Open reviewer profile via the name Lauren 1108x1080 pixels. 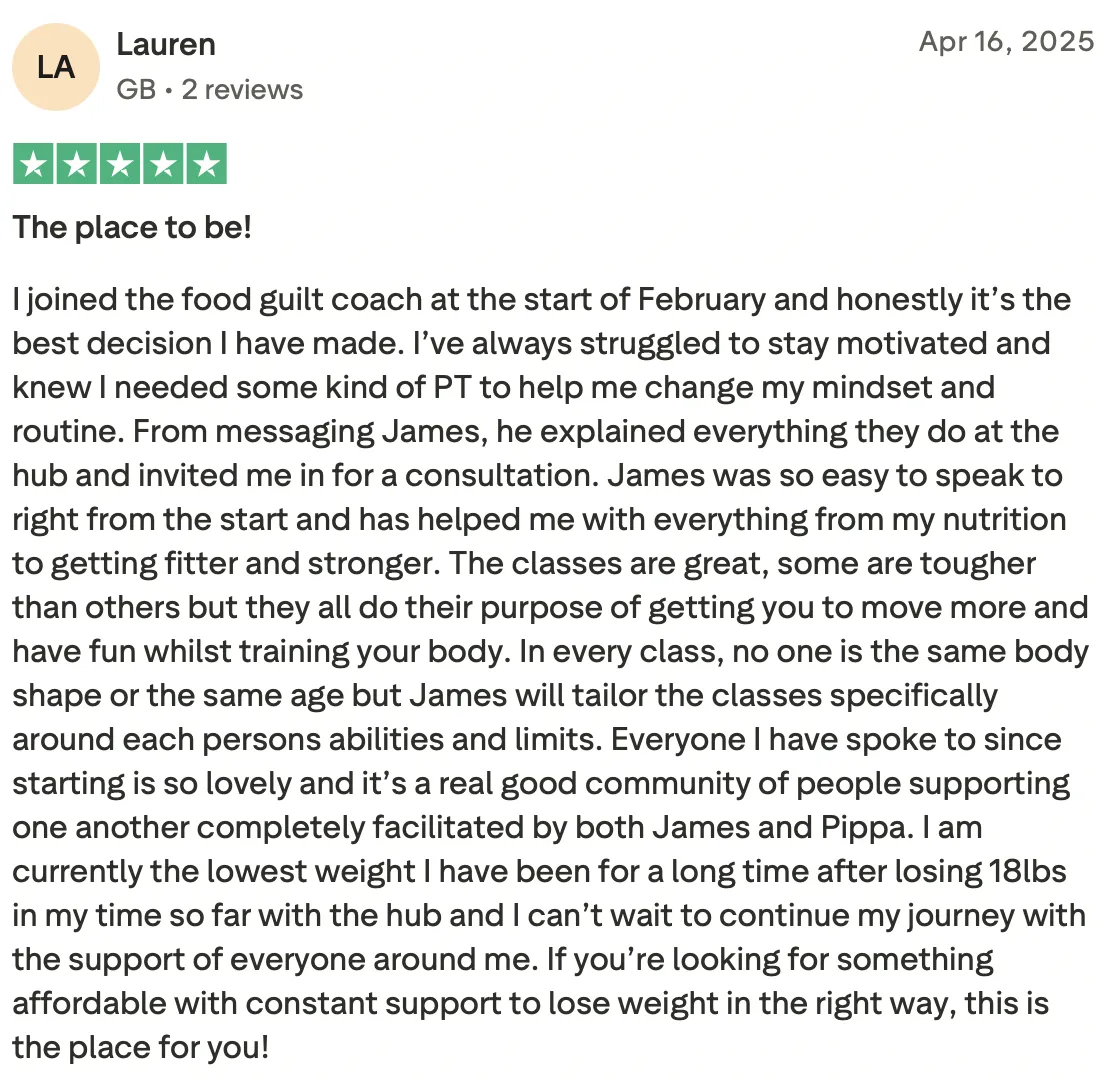[x=166, y=45]
